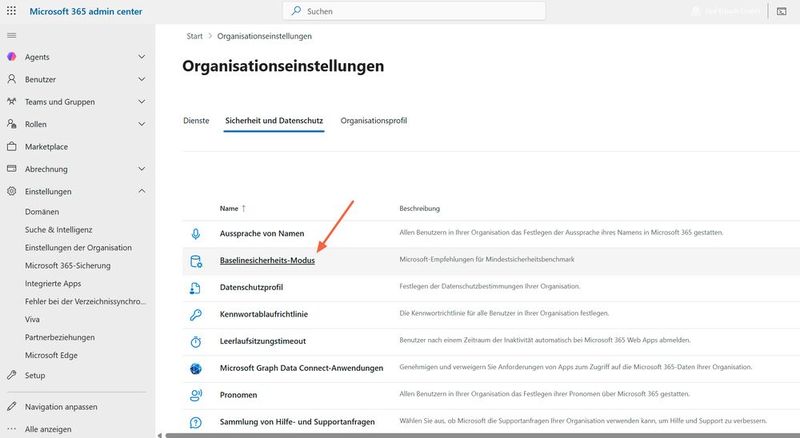This screenshot has height=438, width=800.
Task: Click the Einstellungen gear icon
Action: click(x=11, y=191)
